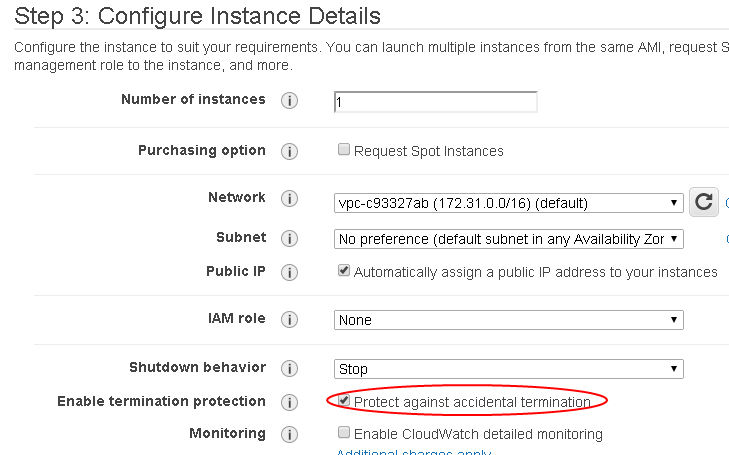Enable Request Spot Instances checkbox
Screen dimensions: 729x455
pos(344,149)
